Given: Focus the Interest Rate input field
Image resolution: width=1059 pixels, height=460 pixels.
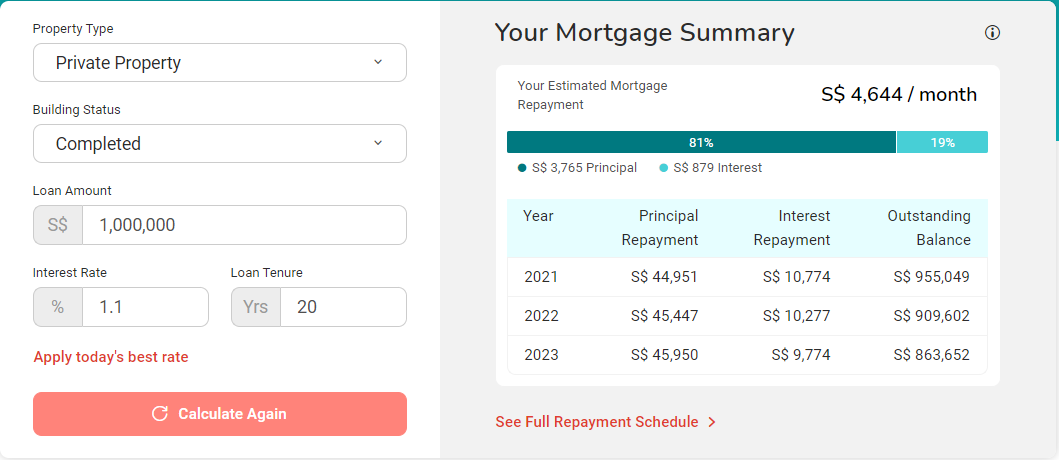Looking at the screenshot, I should click(144, 307).
